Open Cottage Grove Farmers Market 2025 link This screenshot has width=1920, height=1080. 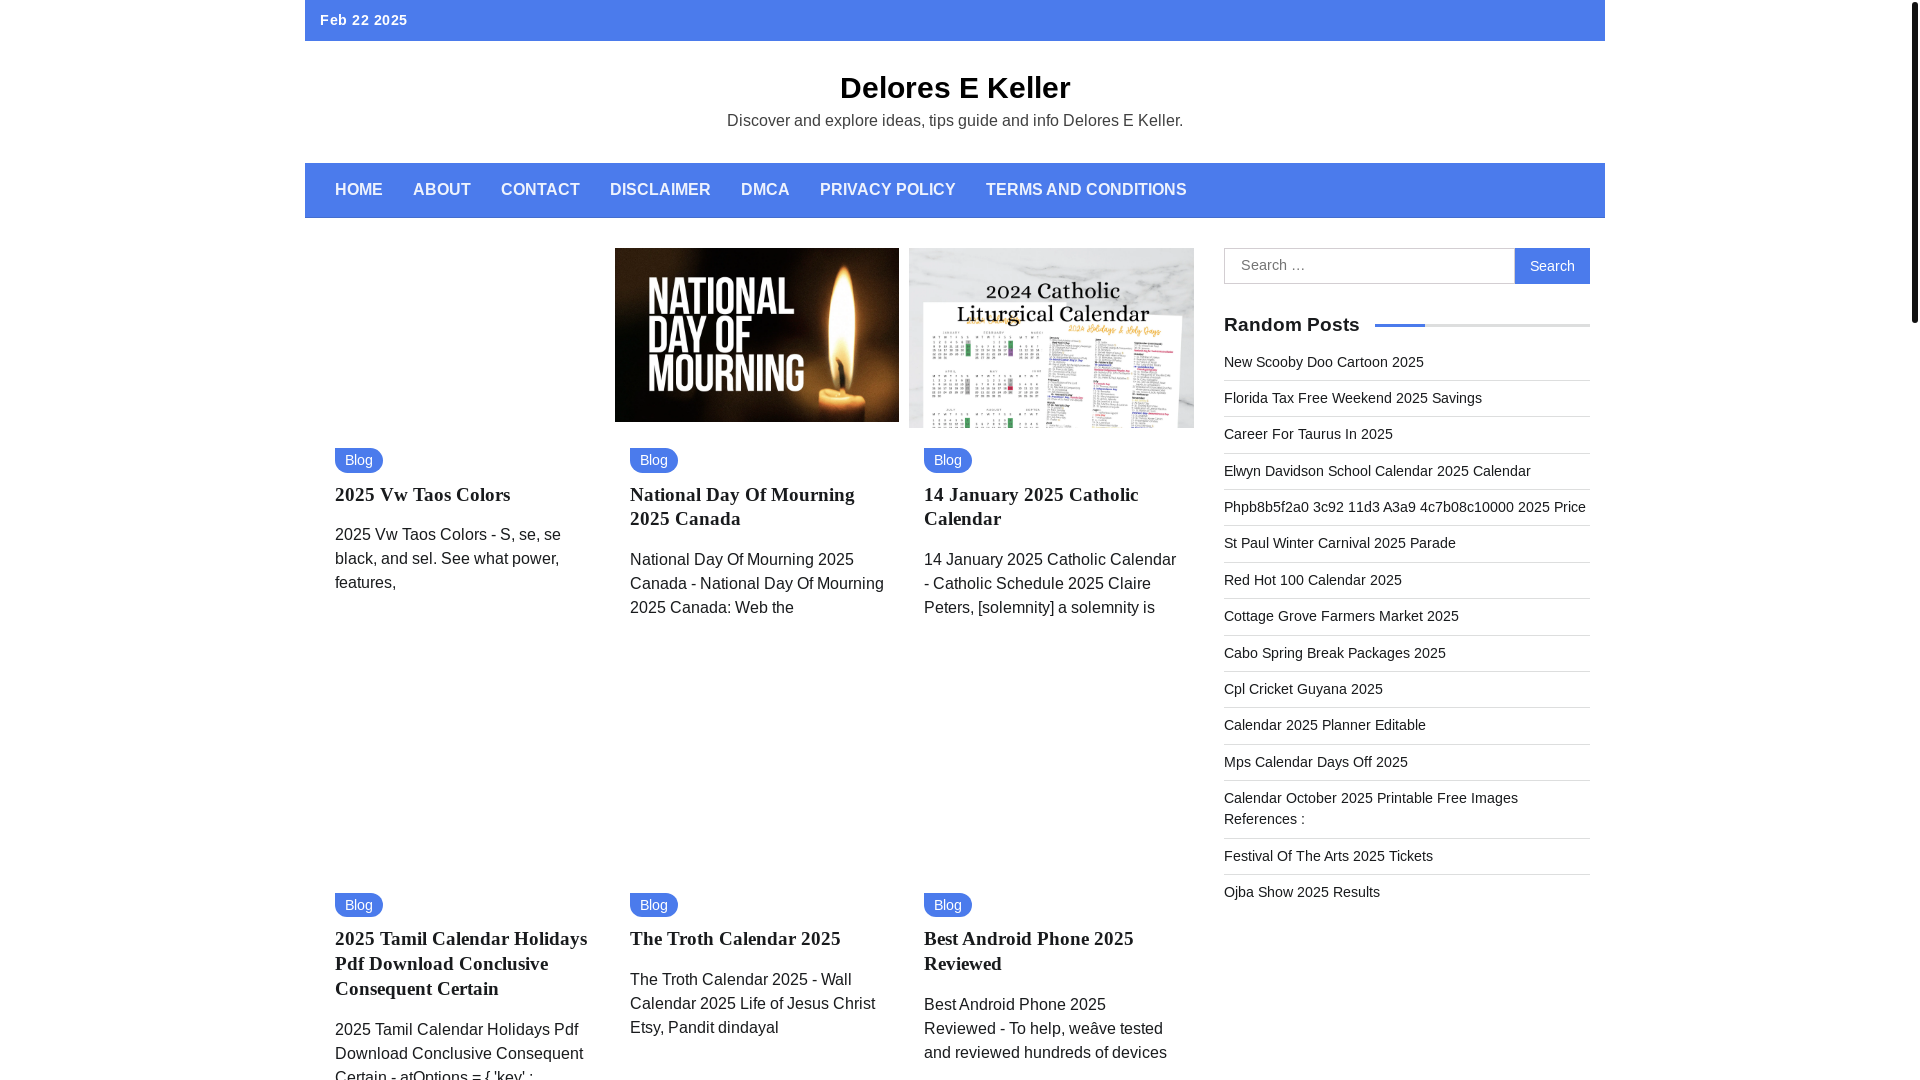coord(1341,616)
